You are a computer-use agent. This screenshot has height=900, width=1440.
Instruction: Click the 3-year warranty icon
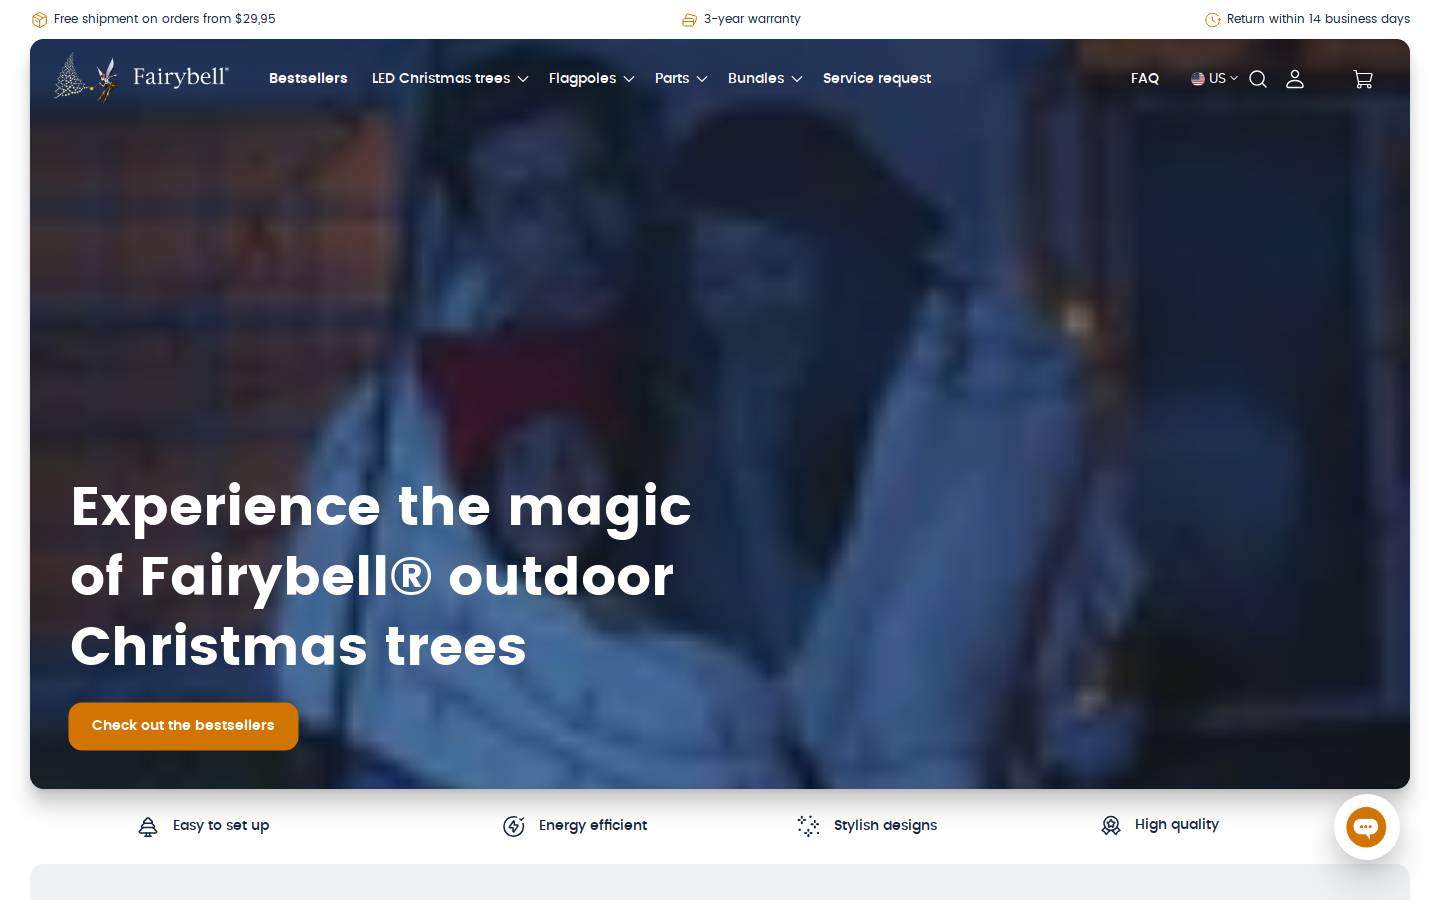click(x=689, y=19)
